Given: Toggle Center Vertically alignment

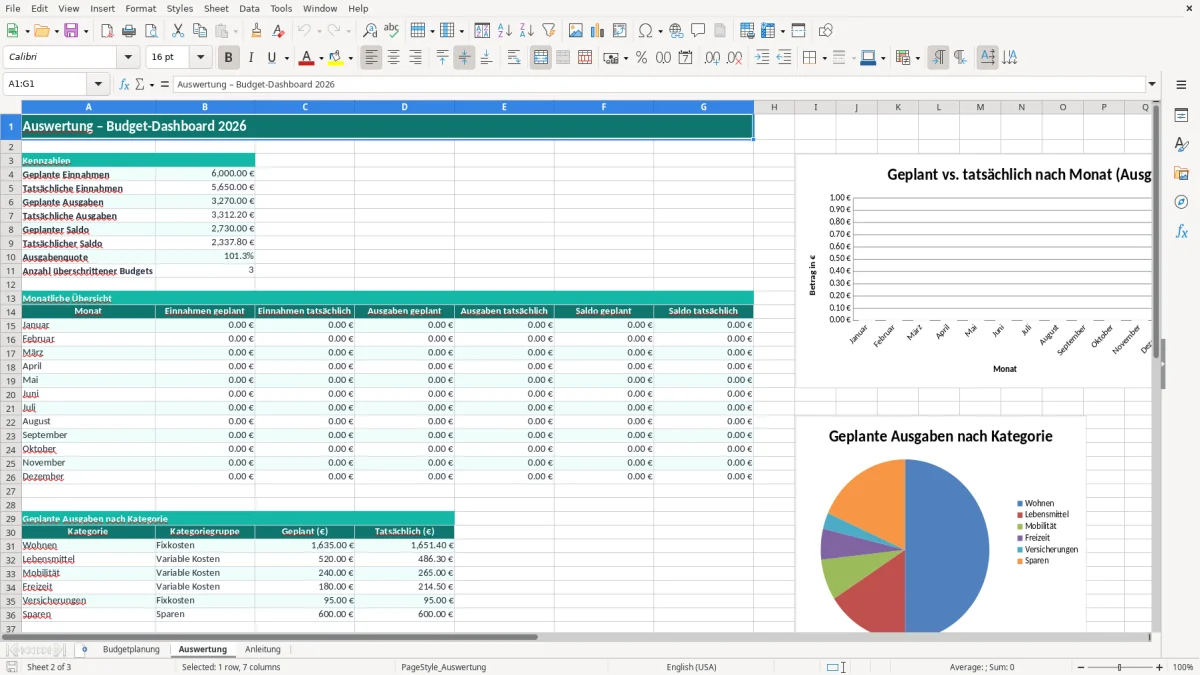Looking at the screenshot, I should point(464,58).
